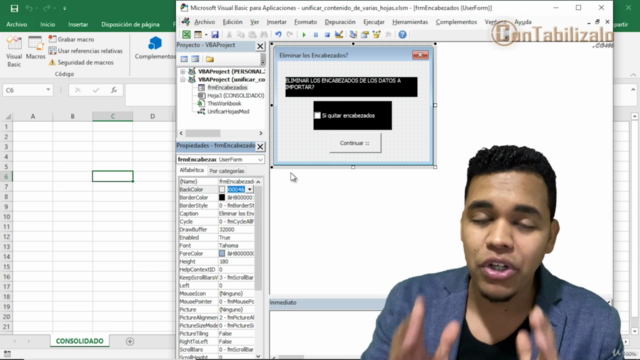Screen dimensions: 640x360
Task: Click the project tree horizontal scrollbar right arrow
Action: point(261,133)
